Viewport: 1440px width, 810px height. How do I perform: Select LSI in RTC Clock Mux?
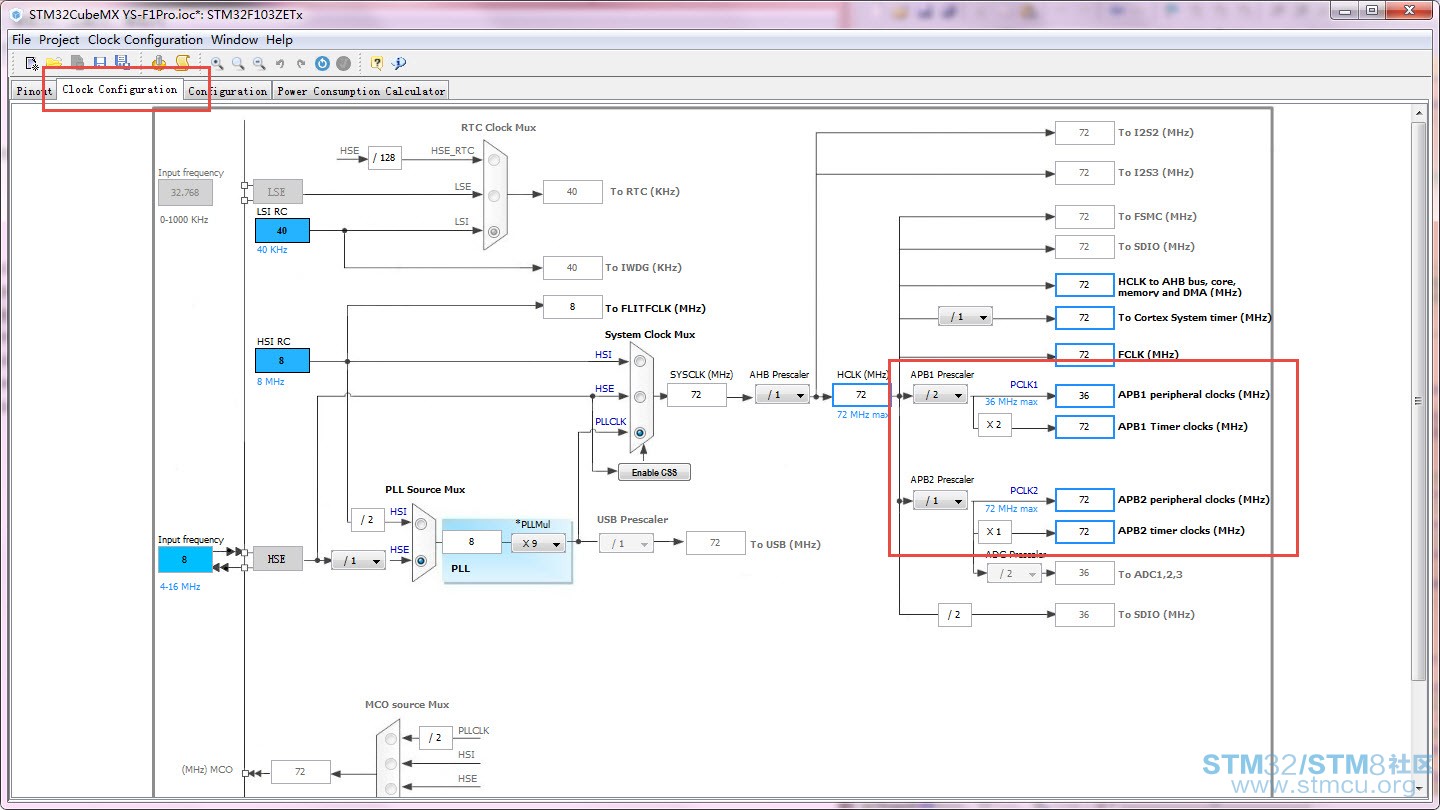pyautogui.click(x=494, y=232)
